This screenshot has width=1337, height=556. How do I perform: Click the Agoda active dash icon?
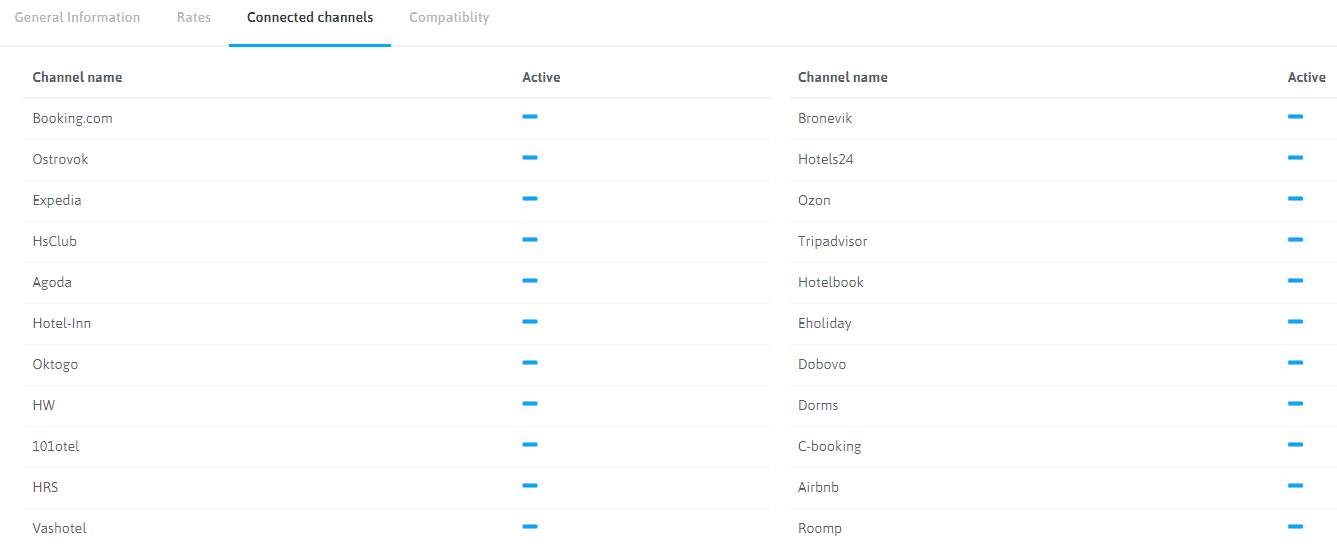tap(530, 281)
